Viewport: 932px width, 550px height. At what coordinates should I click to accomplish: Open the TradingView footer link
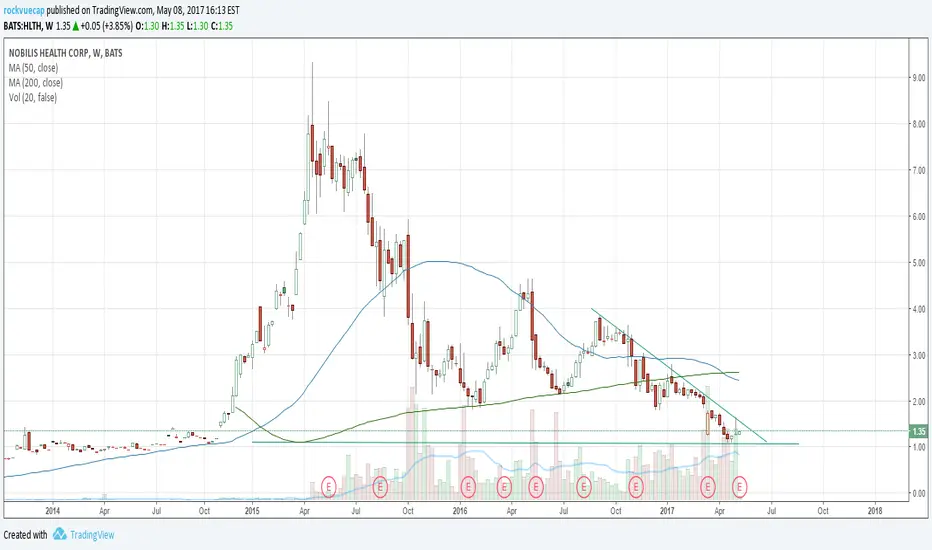[x=92, y=535]
